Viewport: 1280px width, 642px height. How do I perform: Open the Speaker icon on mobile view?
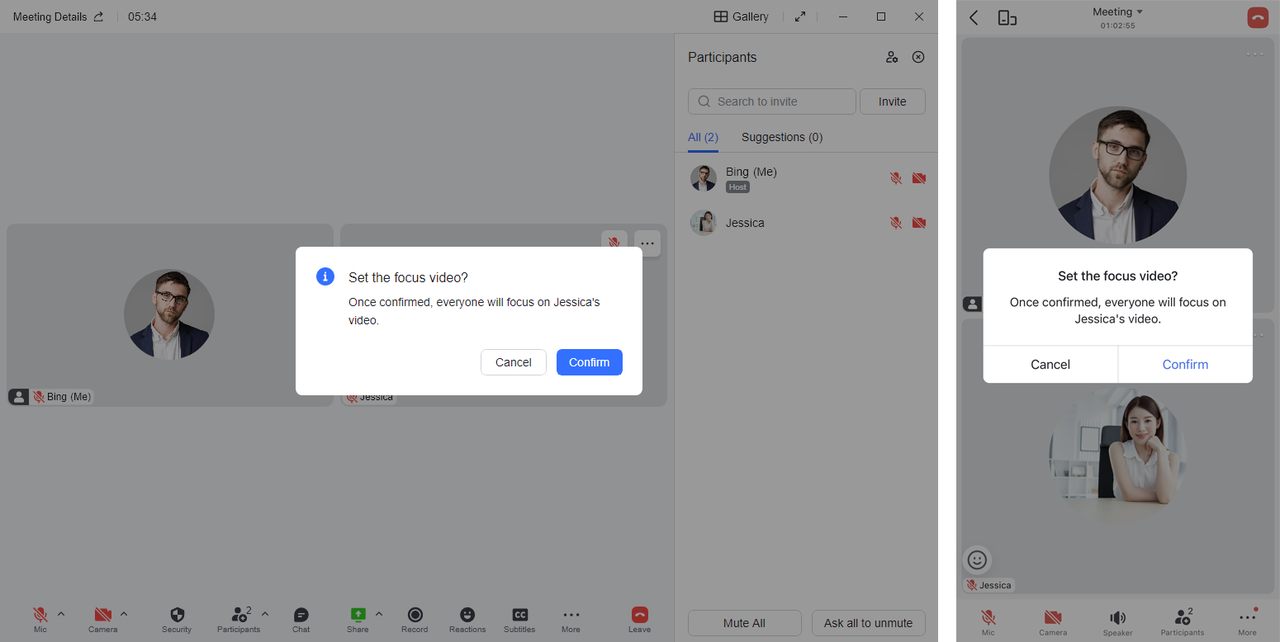point(1117,618)
